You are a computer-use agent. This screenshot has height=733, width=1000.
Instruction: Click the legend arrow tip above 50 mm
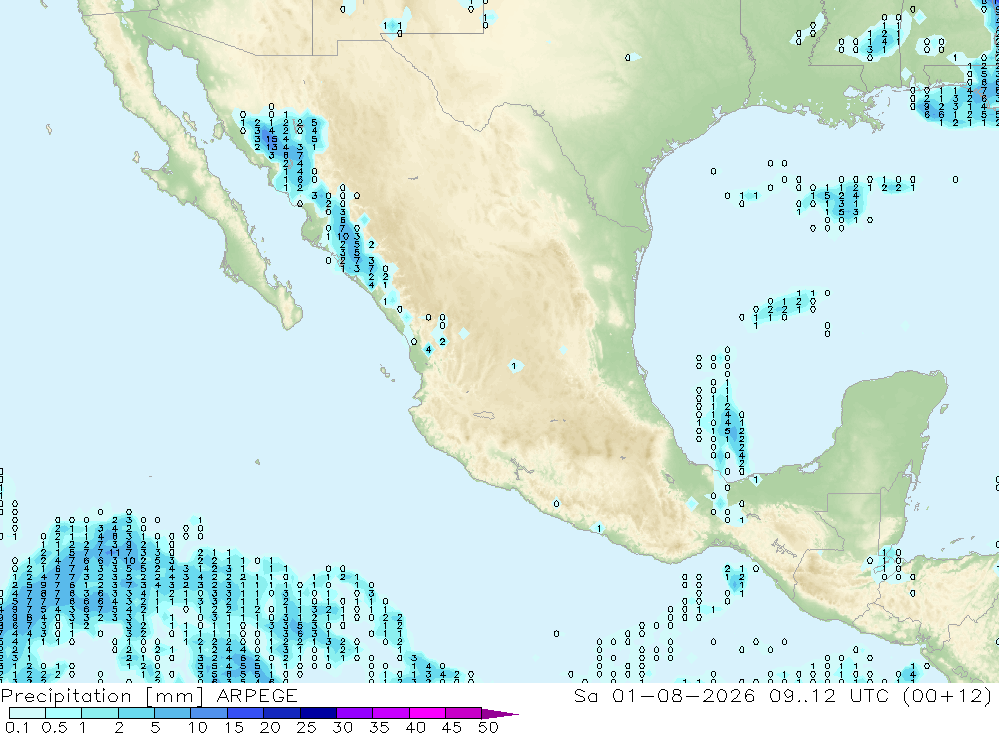coord(501,714)
